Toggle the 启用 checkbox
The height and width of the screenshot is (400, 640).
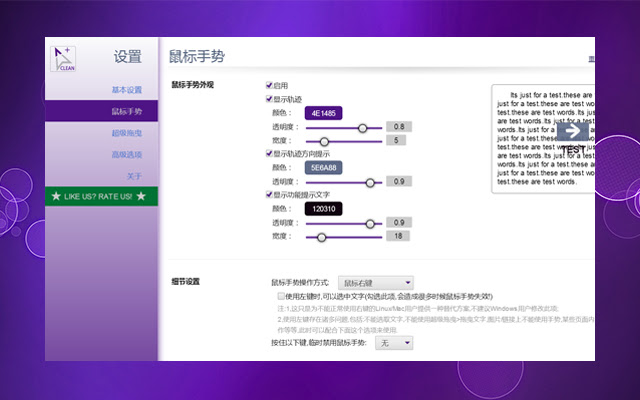pos(269,85)
